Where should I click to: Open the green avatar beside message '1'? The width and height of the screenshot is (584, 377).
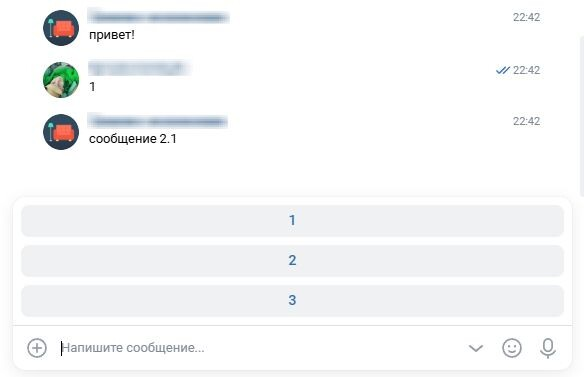tap(61, 80)
